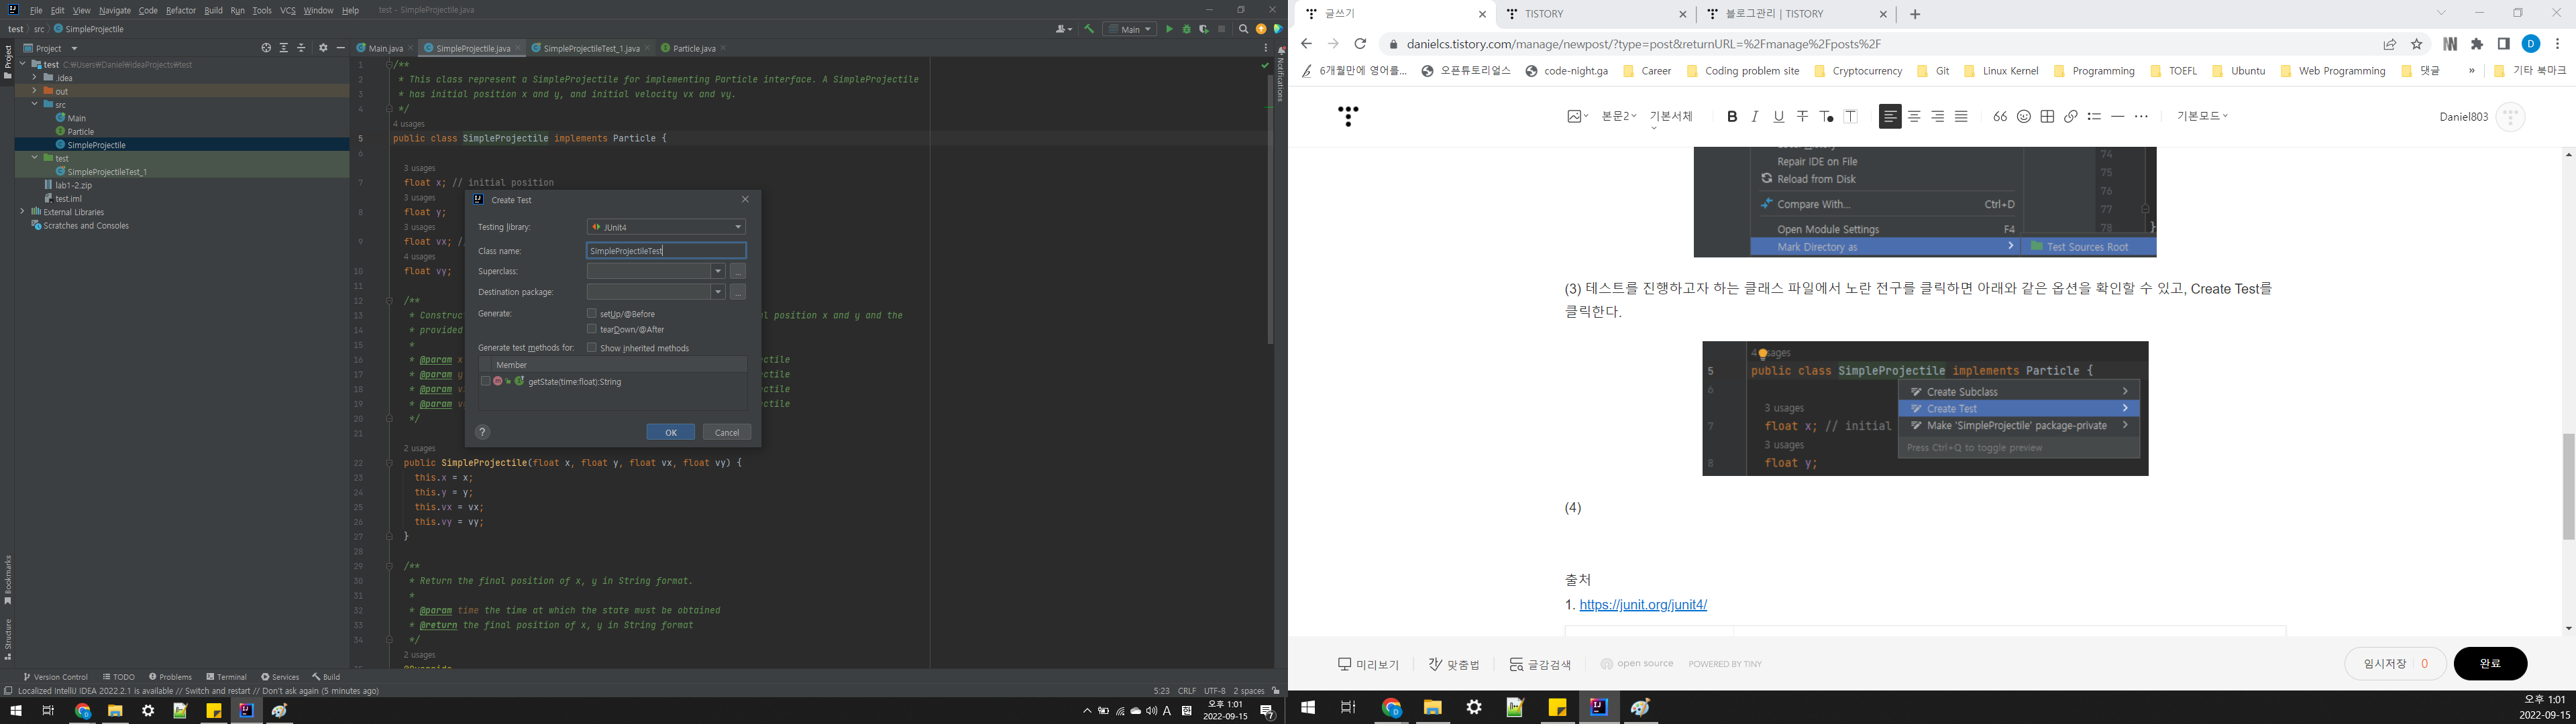
Task: Open the junit.org/junit4 link
Action: 1643,605
